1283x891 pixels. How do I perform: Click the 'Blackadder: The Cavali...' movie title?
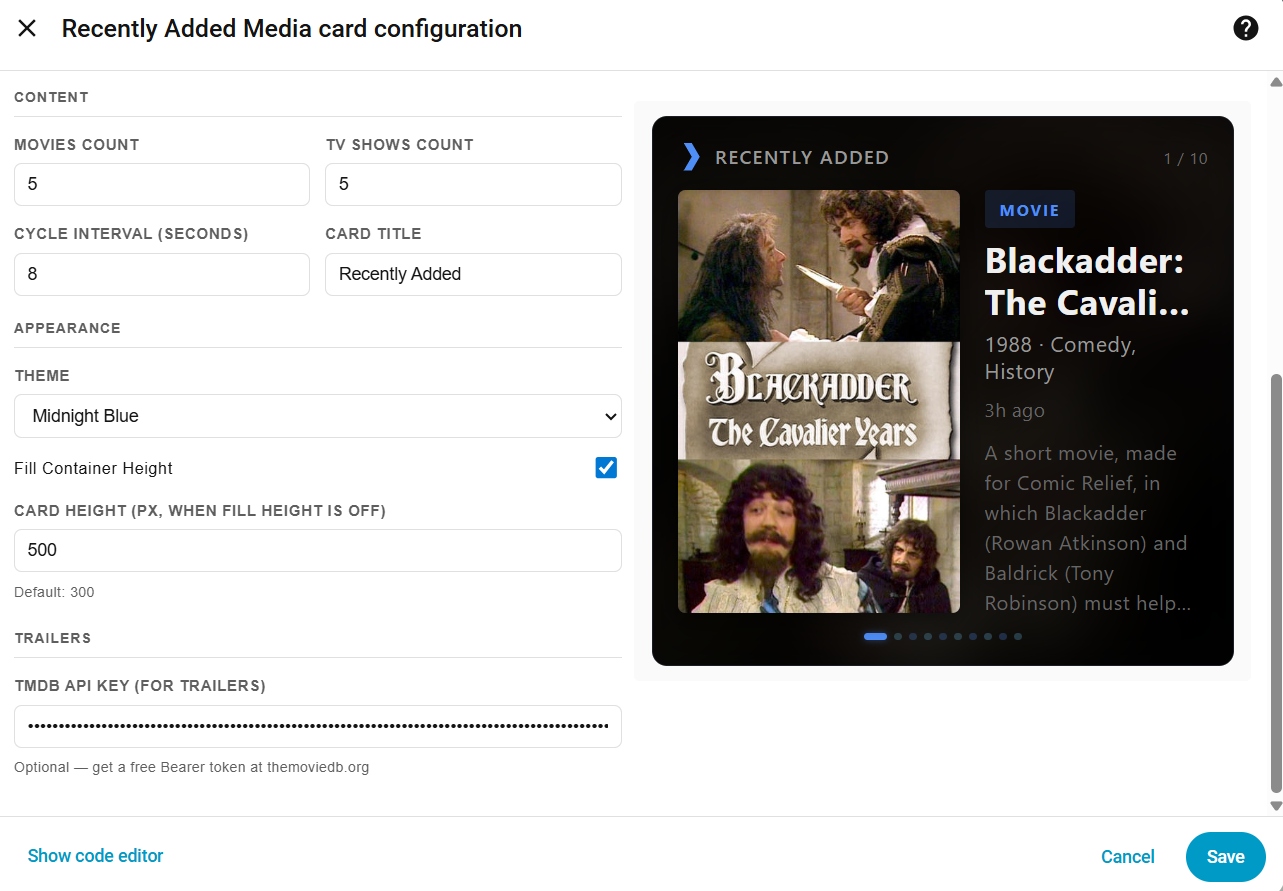tap(1088, 282)
